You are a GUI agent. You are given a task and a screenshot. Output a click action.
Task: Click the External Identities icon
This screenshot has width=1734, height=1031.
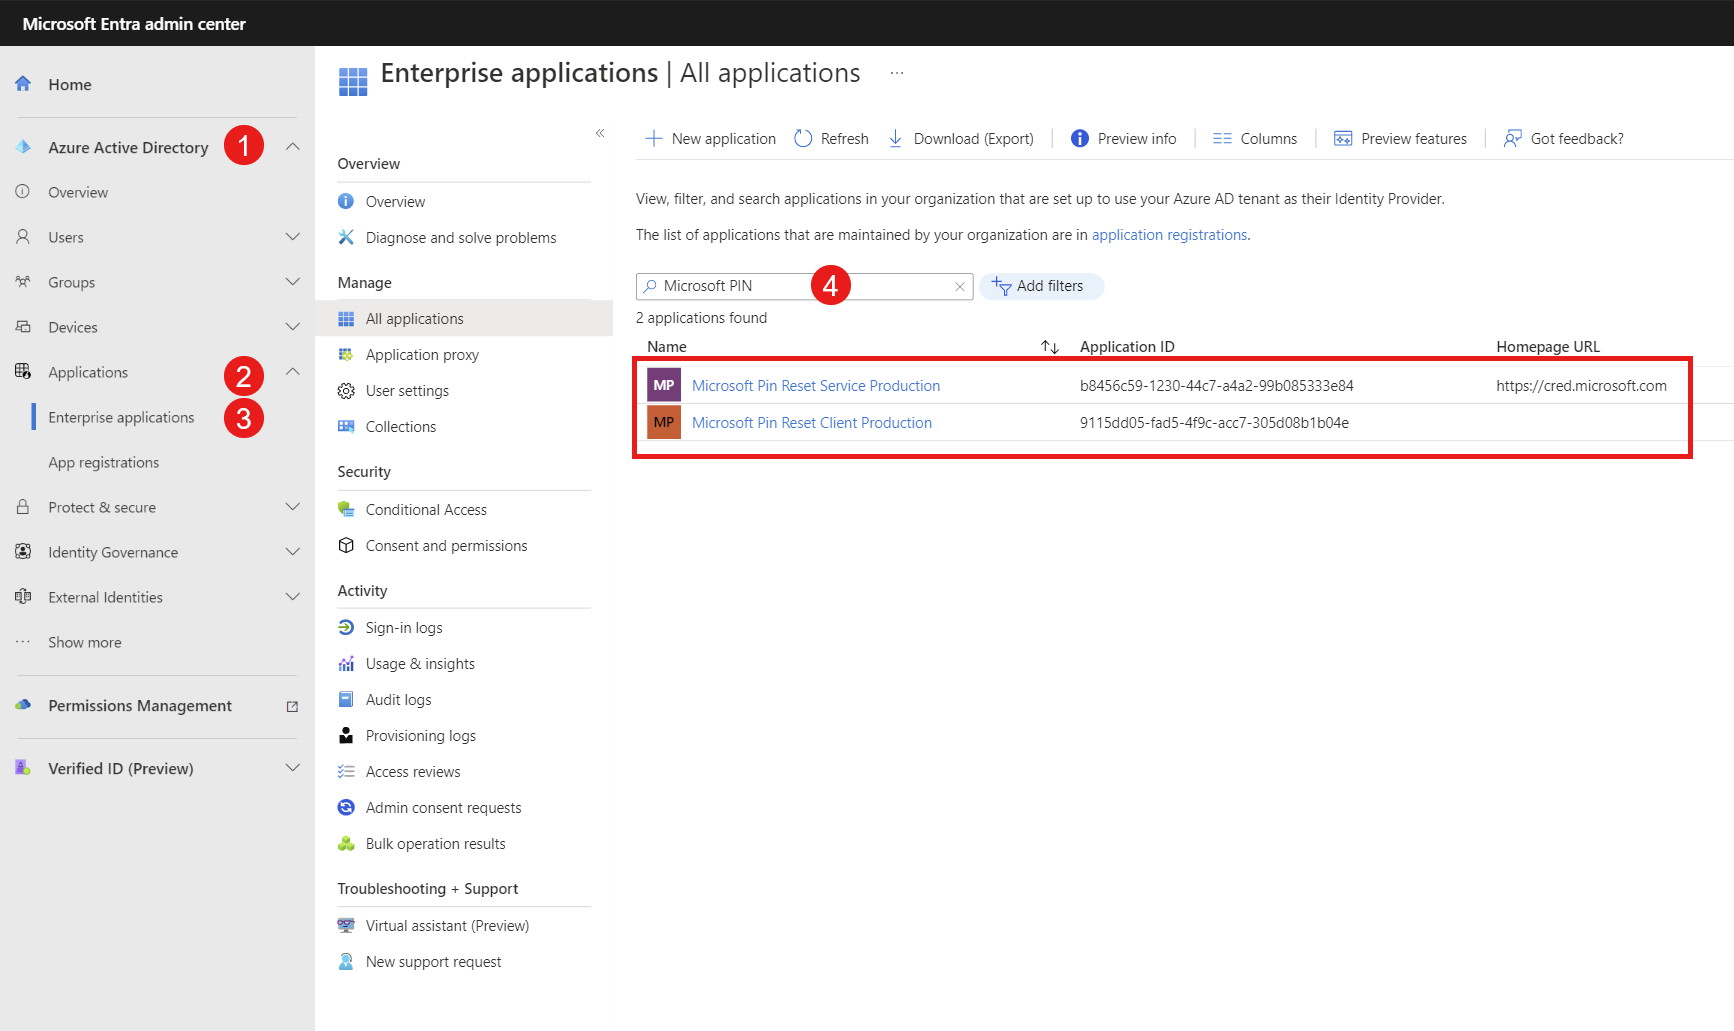pyautogui.click(x=23, y=597)
